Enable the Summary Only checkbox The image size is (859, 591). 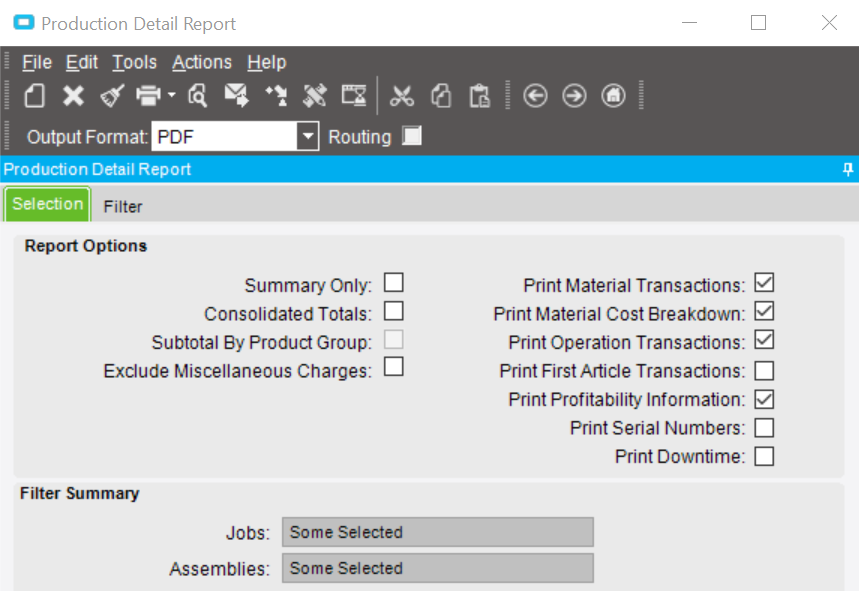tap(393, 283)
